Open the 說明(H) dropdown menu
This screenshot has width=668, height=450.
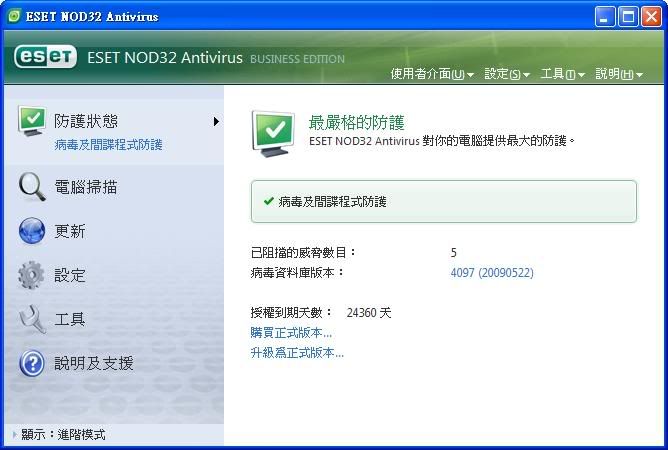pos(619,74)
